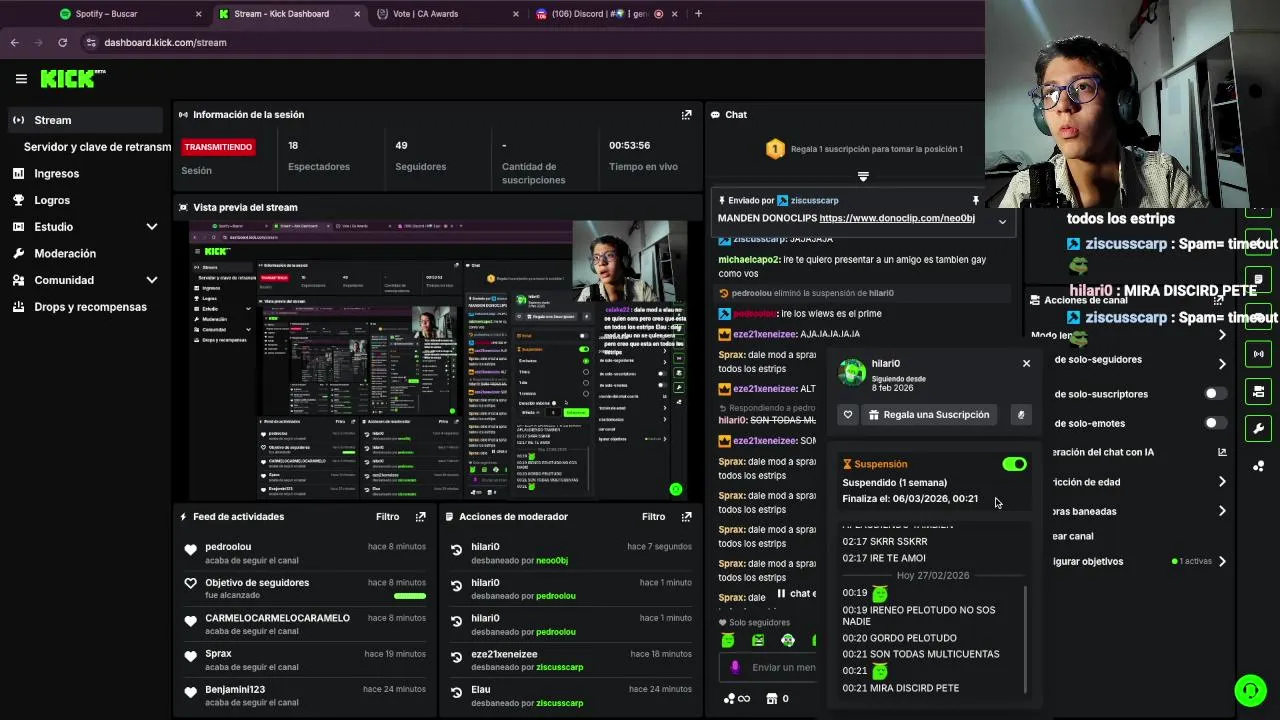1280x720 pixels.
Task: Toggle the solo-suscriptores chat mode
Action: [x=1215, y=394]
